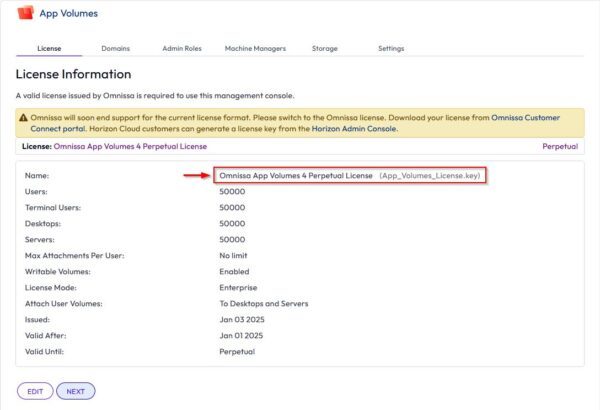Click the 'Perpetual' label on license header
The image size is (600, 410).
(x=560, y=146)
